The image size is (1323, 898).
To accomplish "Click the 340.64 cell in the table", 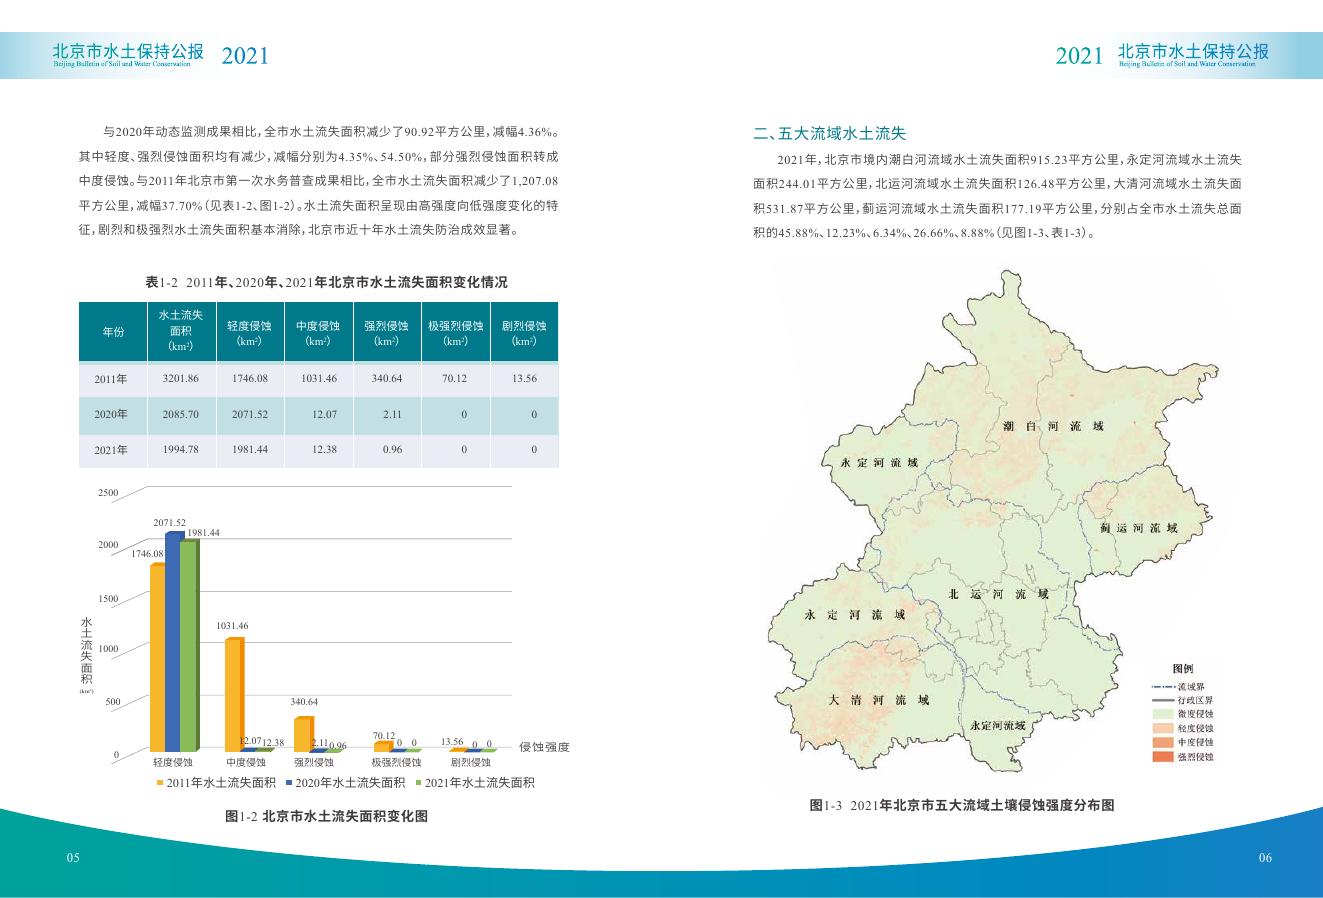I will [386, 379].
